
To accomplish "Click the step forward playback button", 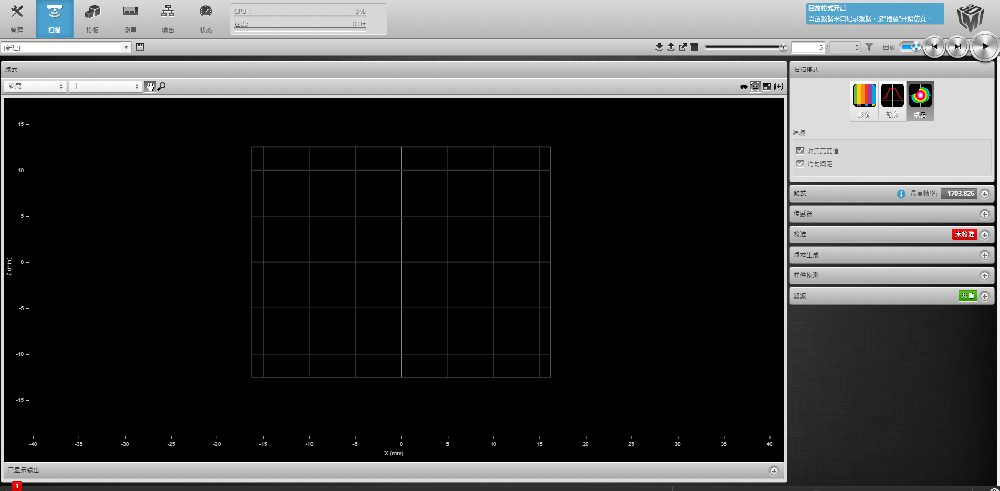I will point(957,47).
